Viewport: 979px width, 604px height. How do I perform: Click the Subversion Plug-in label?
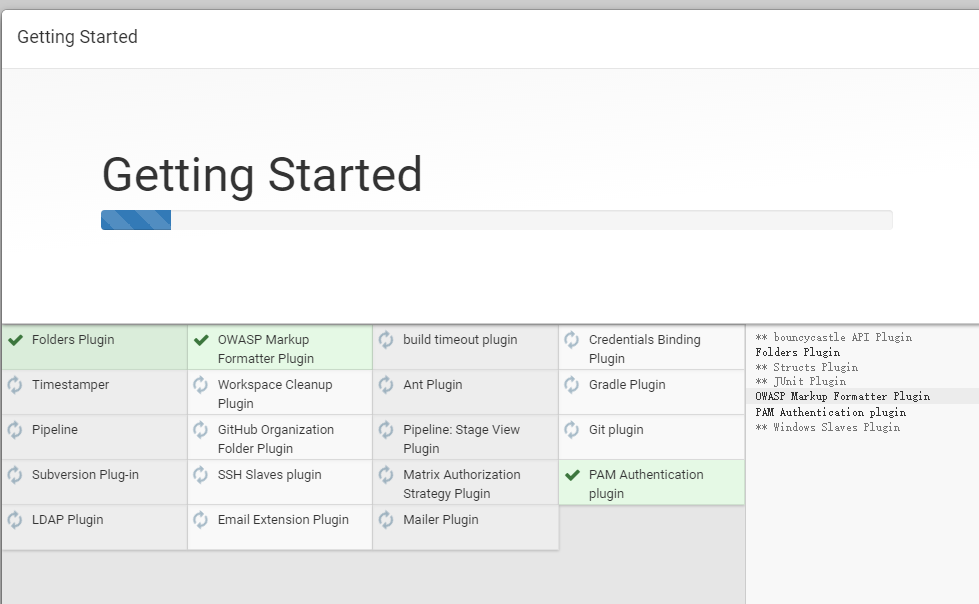(86, 475)
